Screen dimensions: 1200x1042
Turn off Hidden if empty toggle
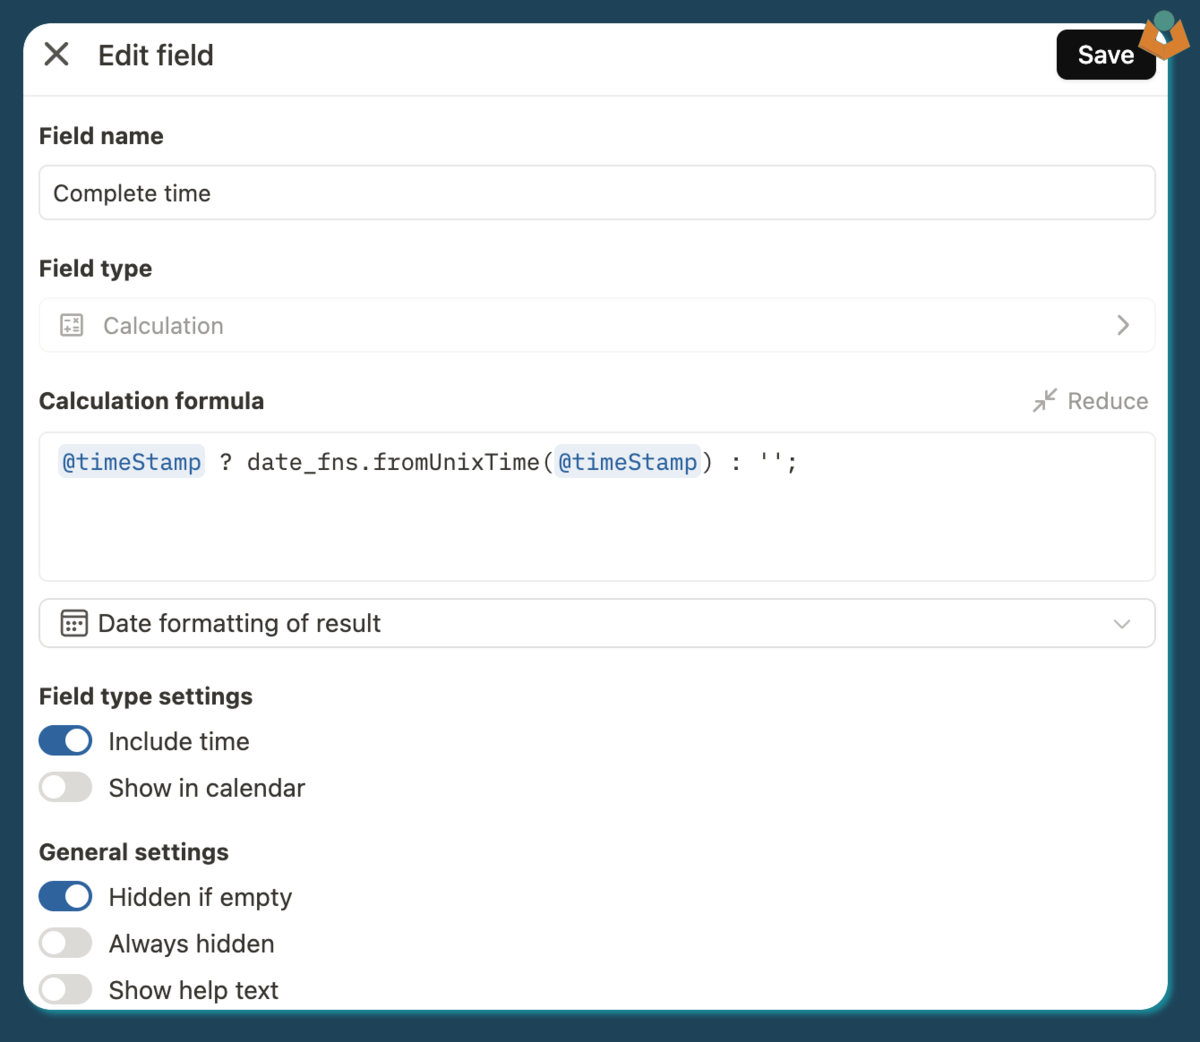tap(66, 897)
